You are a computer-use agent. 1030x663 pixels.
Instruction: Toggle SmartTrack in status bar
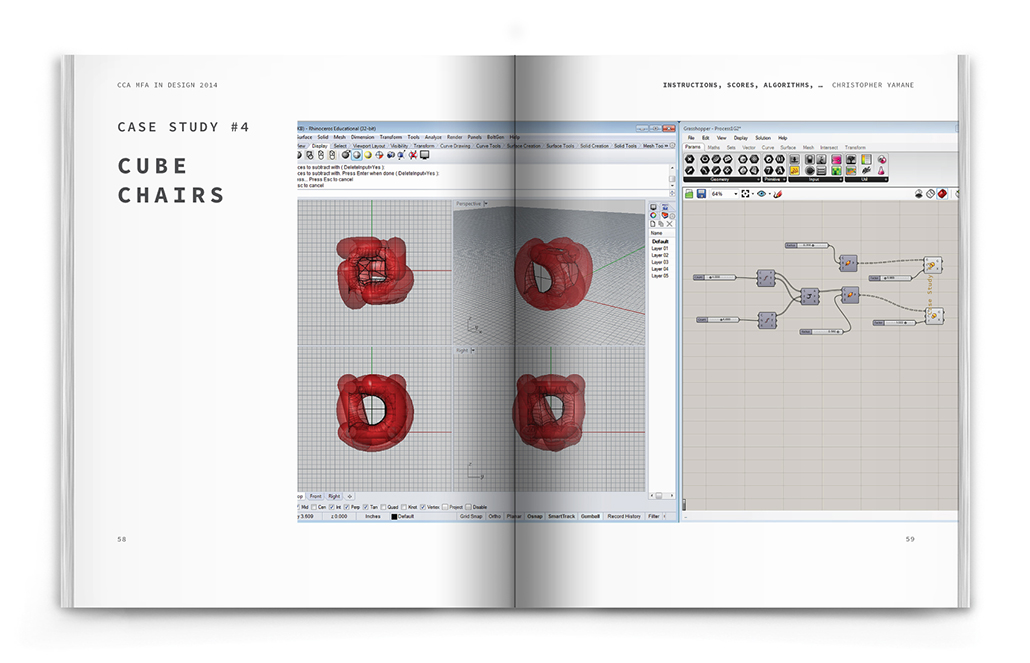(x=562, y=516)
